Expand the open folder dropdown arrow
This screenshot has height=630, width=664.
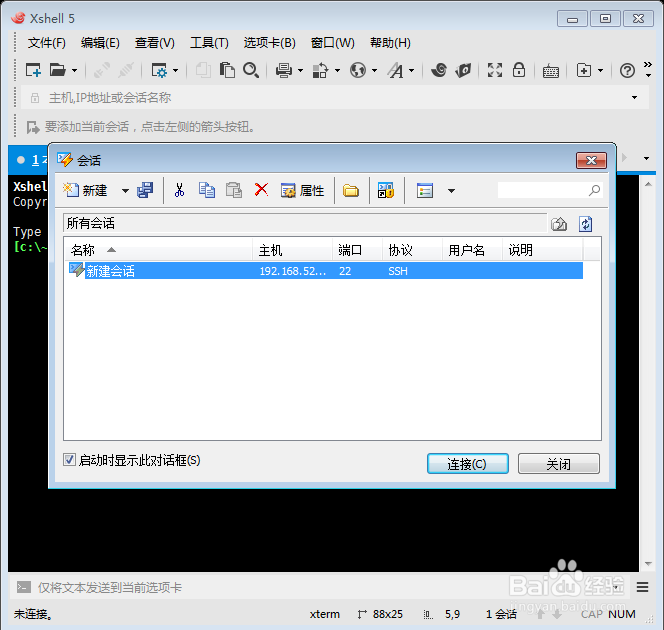pos(75,70)
